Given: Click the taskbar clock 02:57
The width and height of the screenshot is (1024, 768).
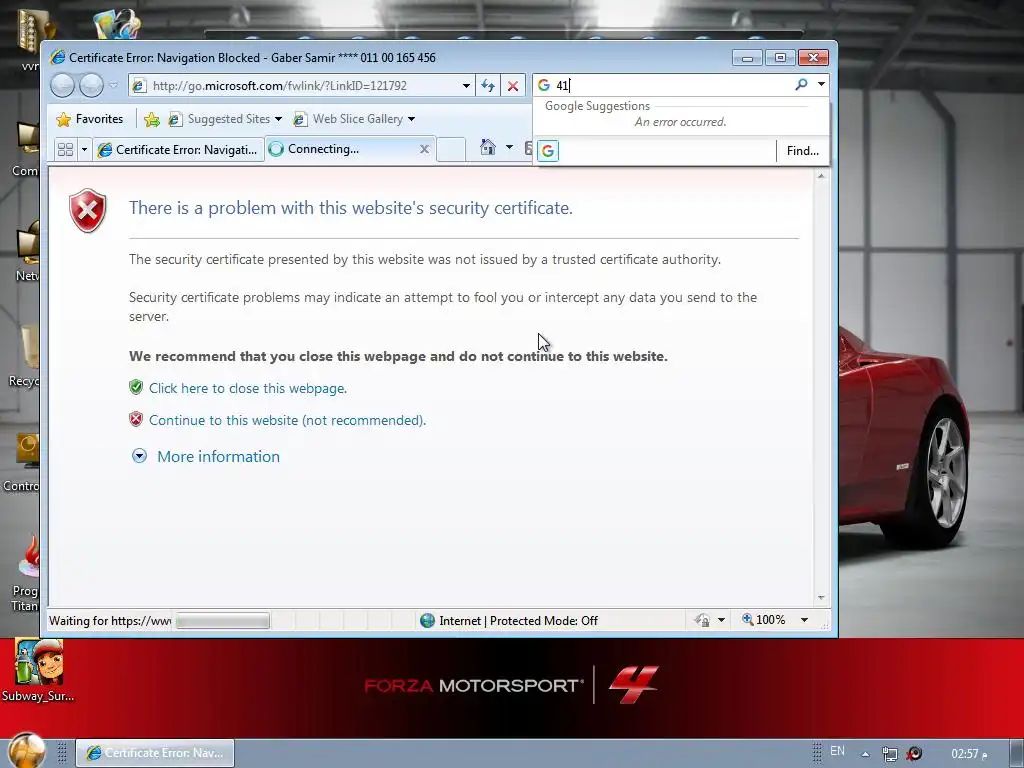Looking at the screenshot, I should tap(969, 754).
